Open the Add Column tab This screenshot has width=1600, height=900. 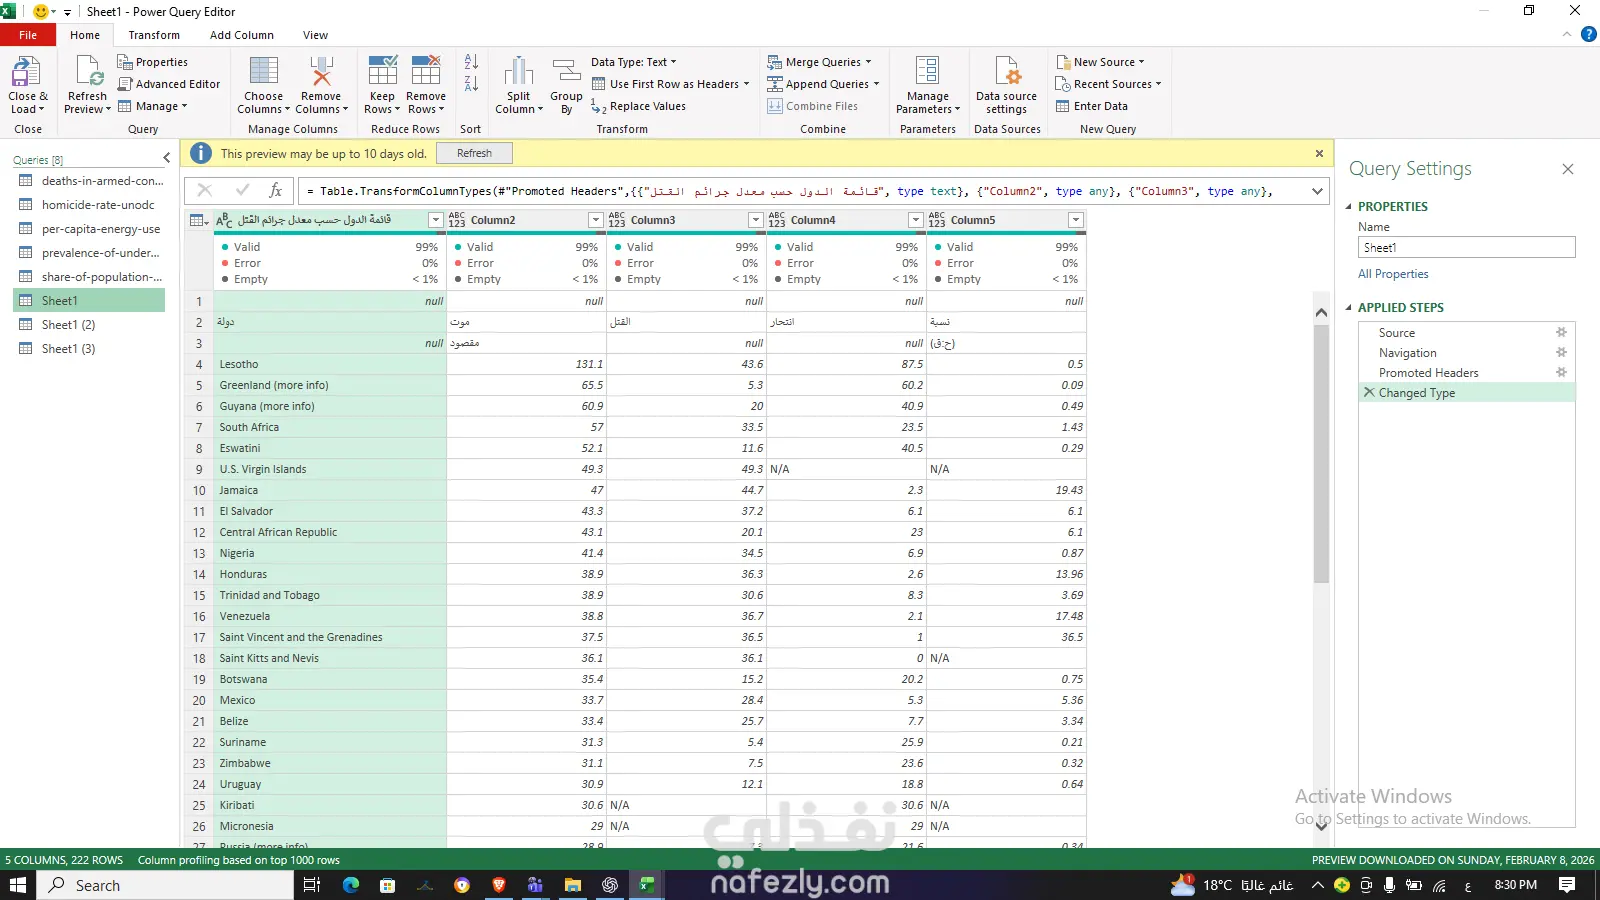point(241,35)
